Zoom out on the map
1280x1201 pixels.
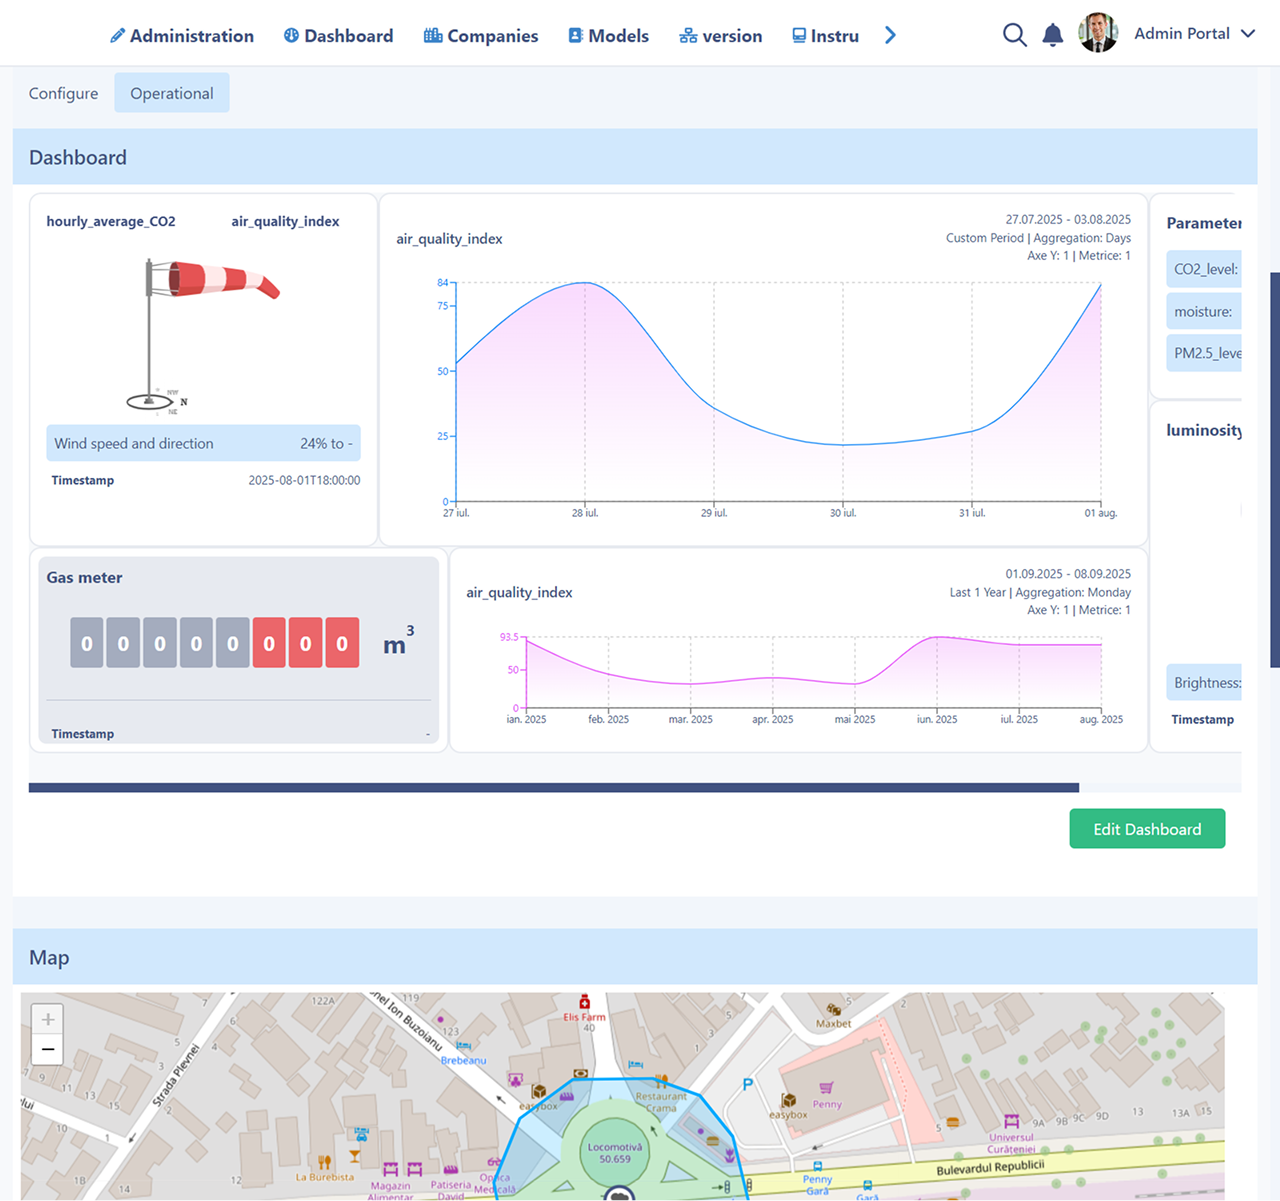click(x=47, y=1049)
